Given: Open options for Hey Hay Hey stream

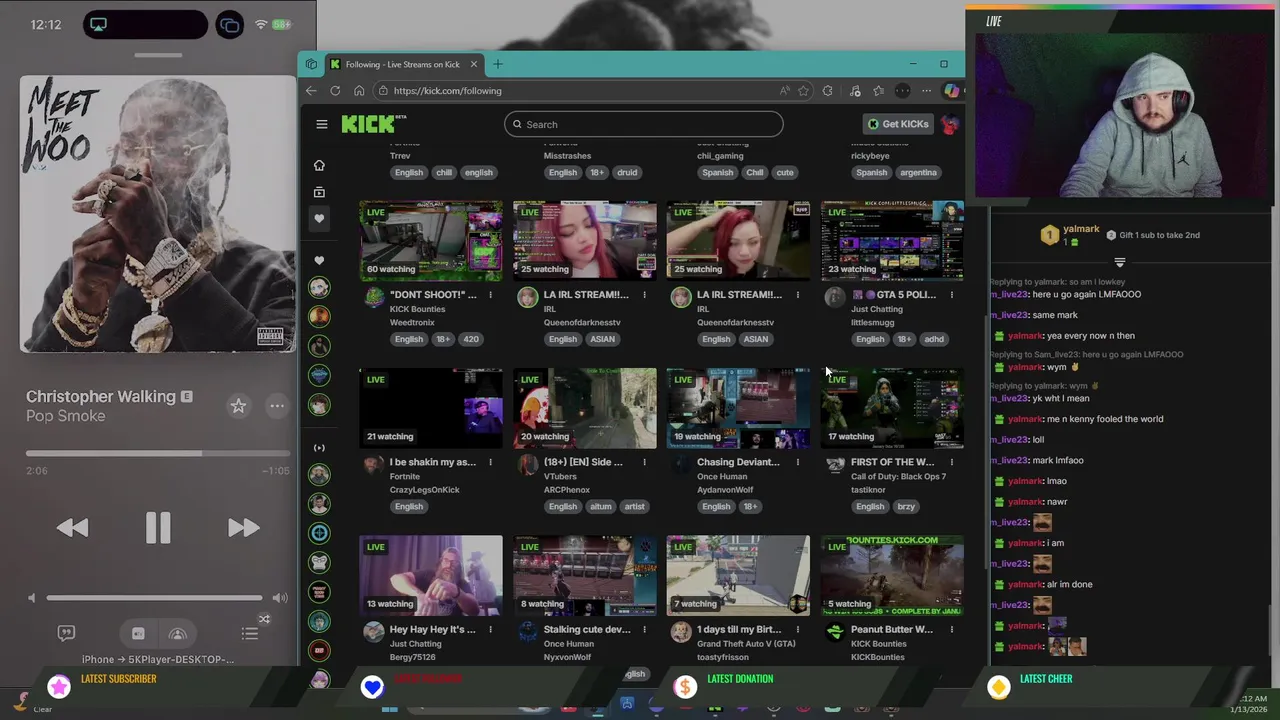Looking at the screenshot, I should (490, 629).
